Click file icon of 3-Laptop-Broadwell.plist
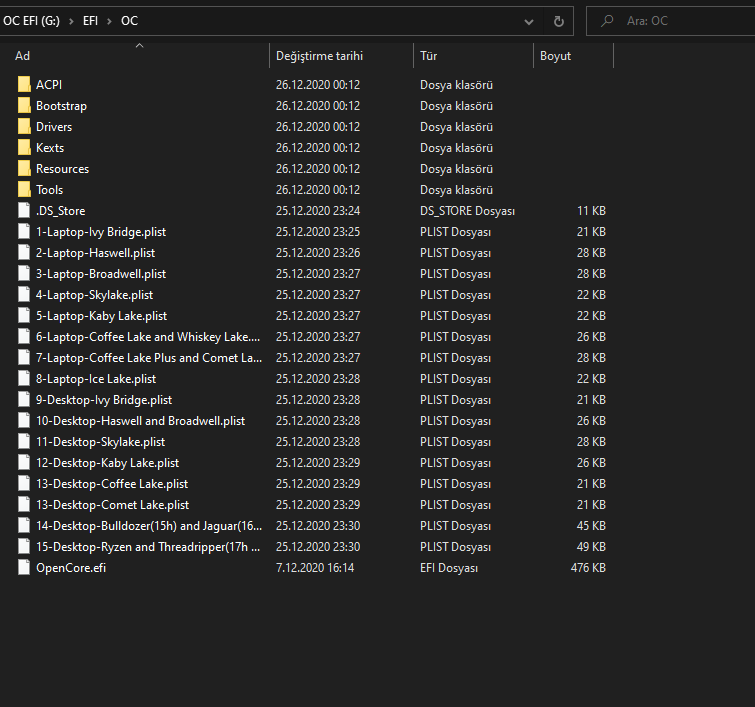The height and width of the screenshot is (707, 755). 24,274
